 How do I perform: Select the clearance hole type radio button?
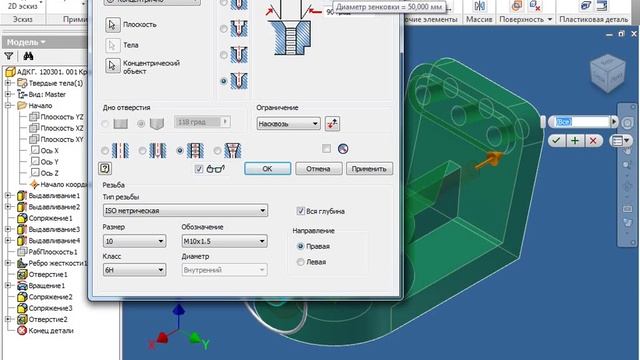tap(142, 151)
